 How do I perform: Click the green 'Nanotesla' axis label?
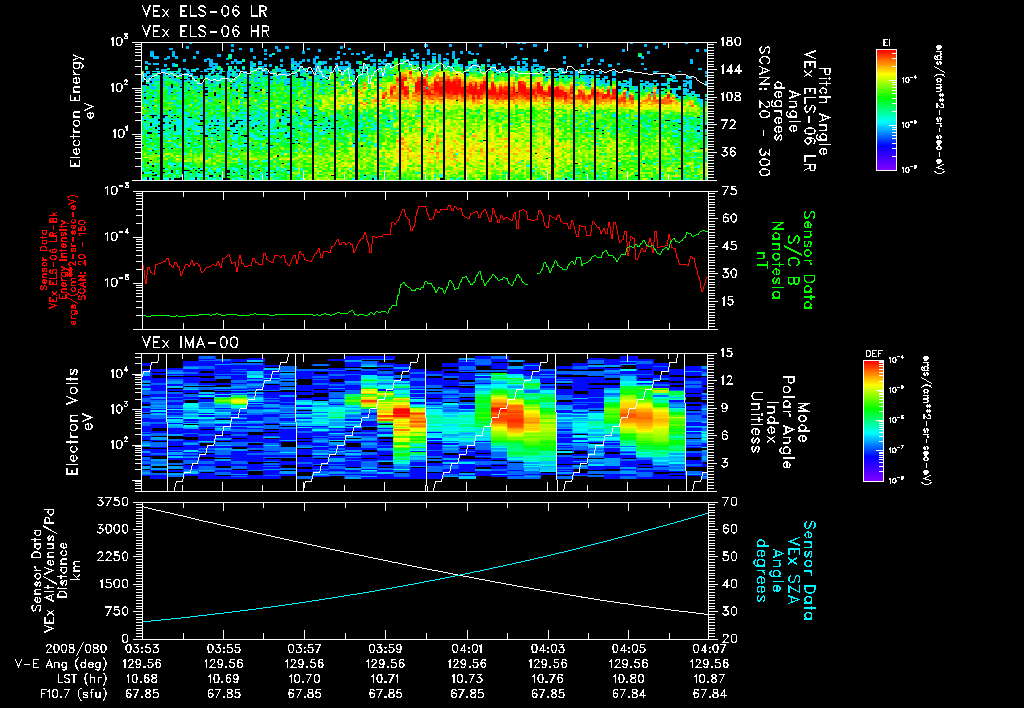777,260
